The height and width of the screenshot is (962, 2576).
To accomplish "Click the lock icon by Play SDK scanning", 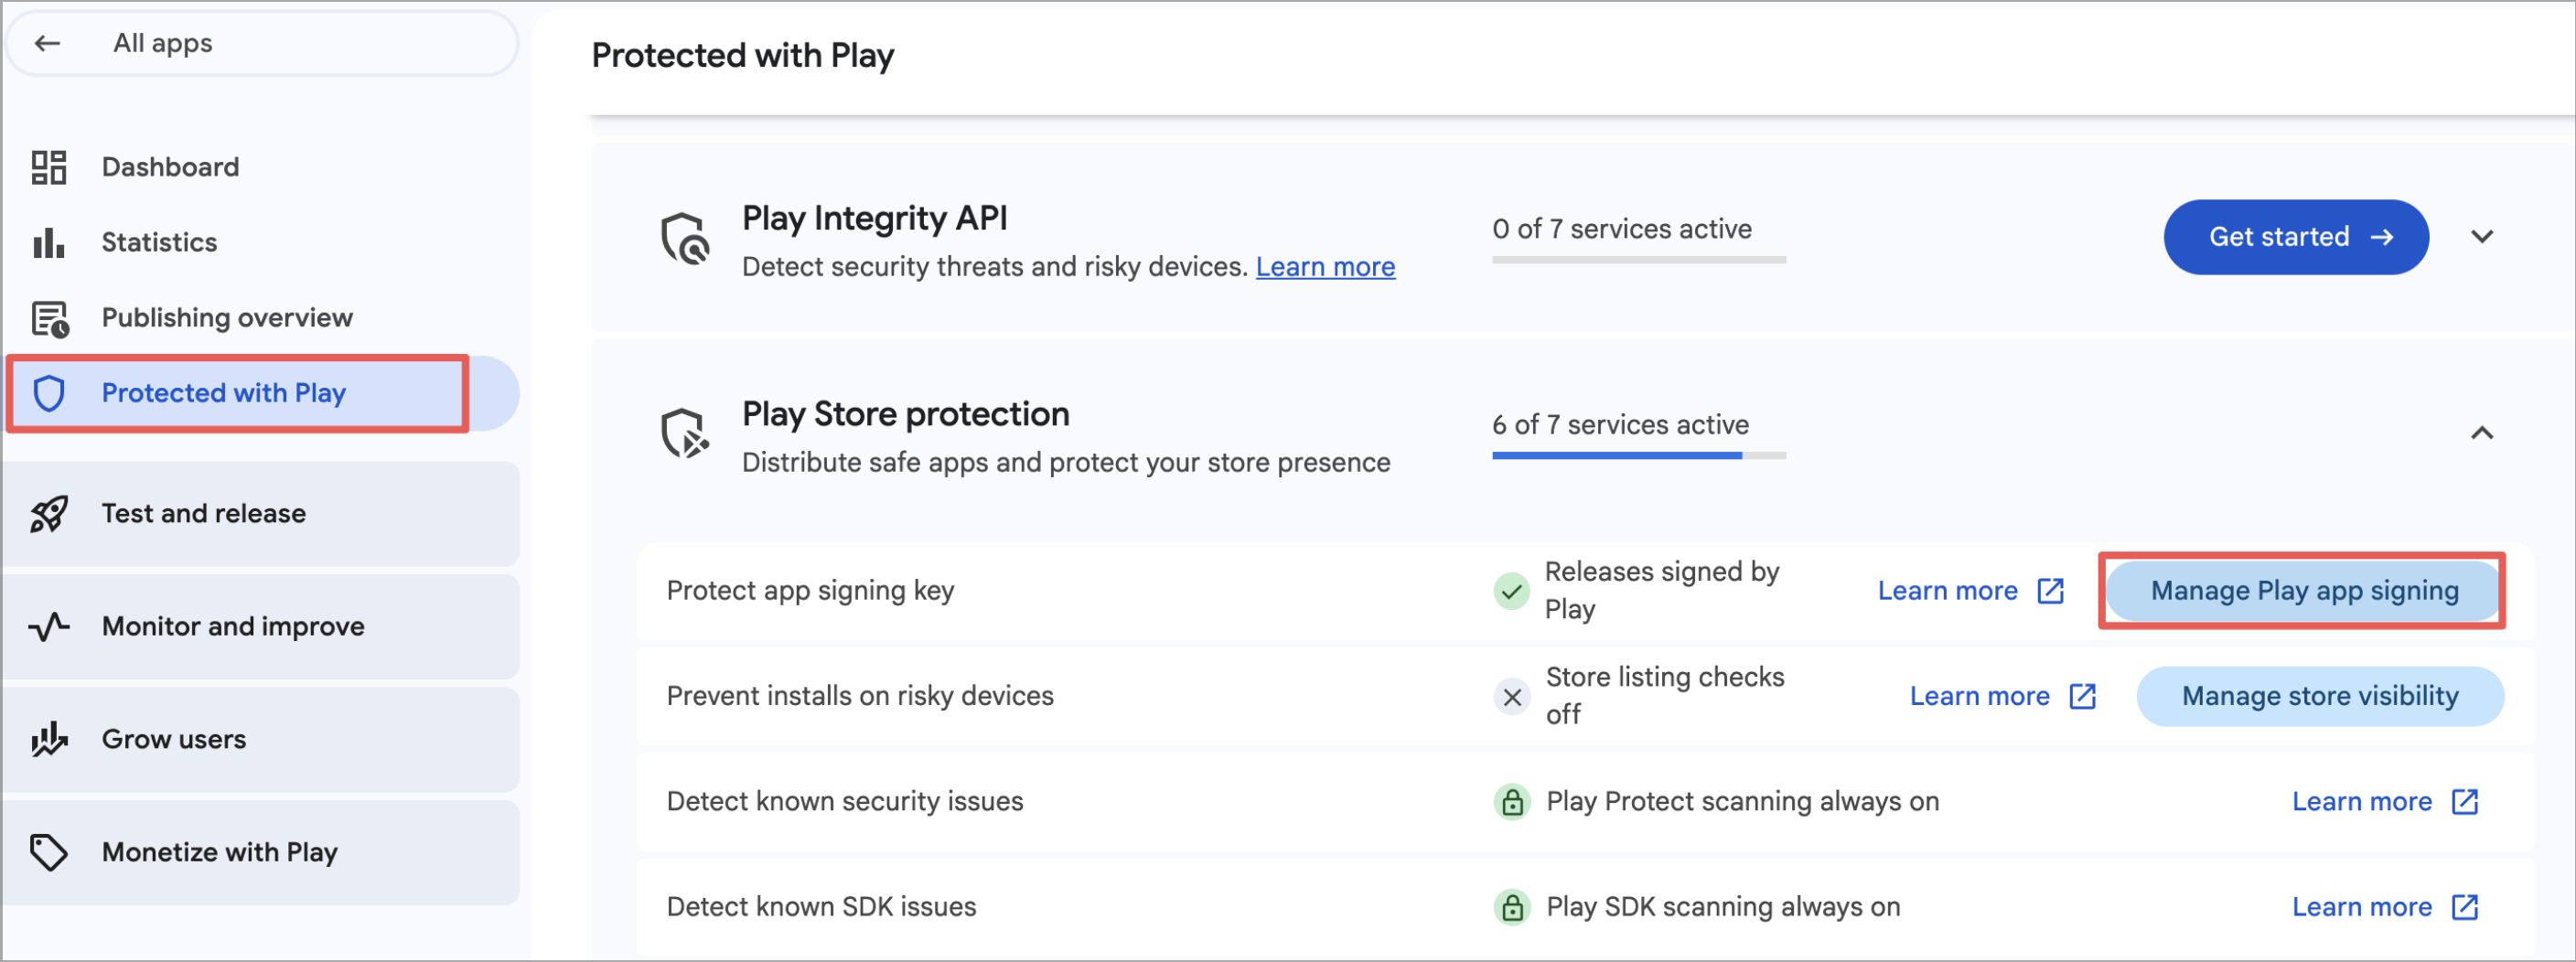I will pos(1512,907).
